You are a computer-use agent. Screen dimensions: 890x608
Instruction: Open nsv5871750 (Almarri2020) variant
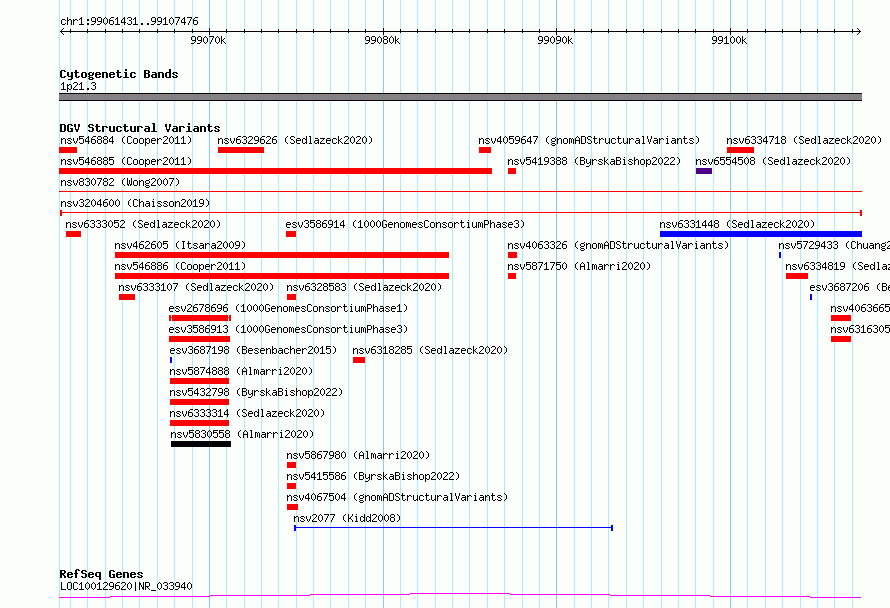click(x=579, y=266)
